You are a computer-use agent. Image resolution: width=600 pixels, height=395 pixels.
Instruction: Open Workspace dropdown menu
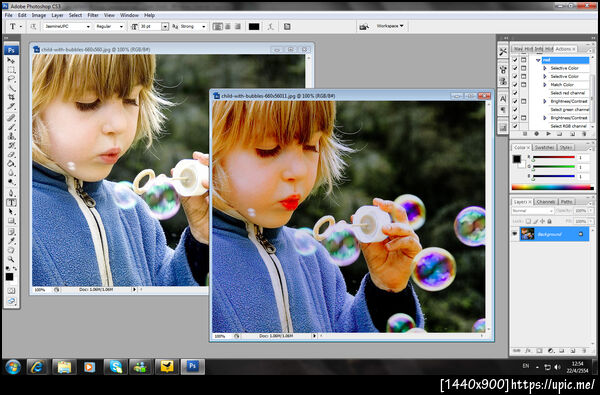(x=390, y=26)
